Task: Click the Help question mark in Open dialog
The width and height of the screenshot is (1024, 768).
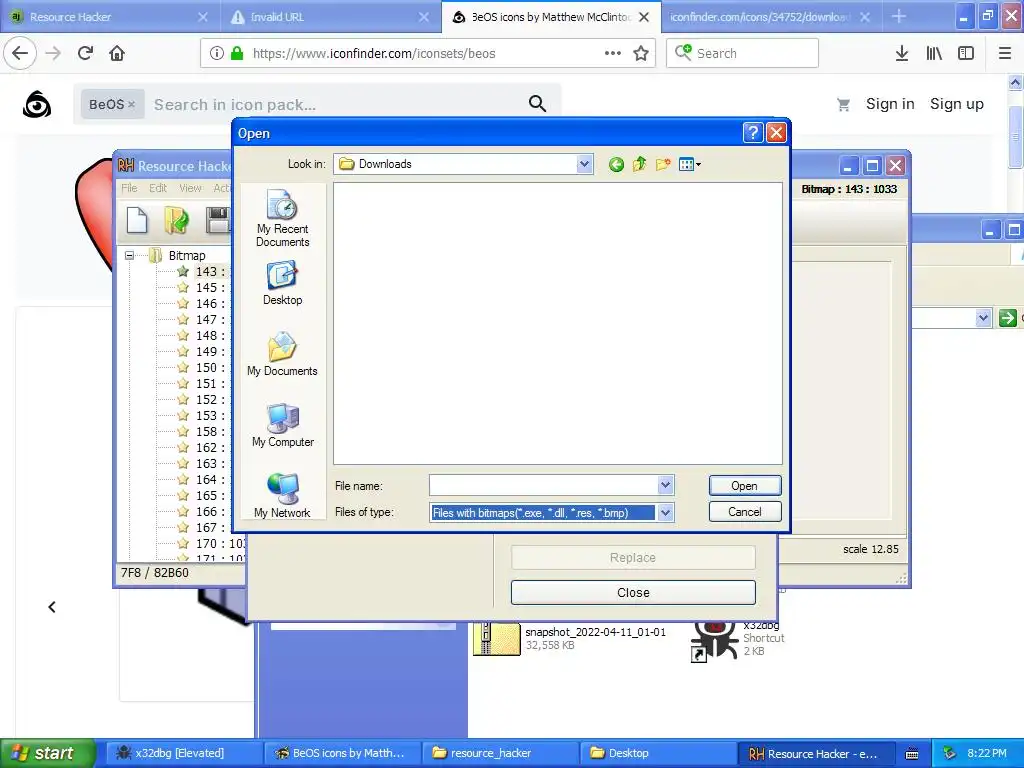Action: [752, 133]
